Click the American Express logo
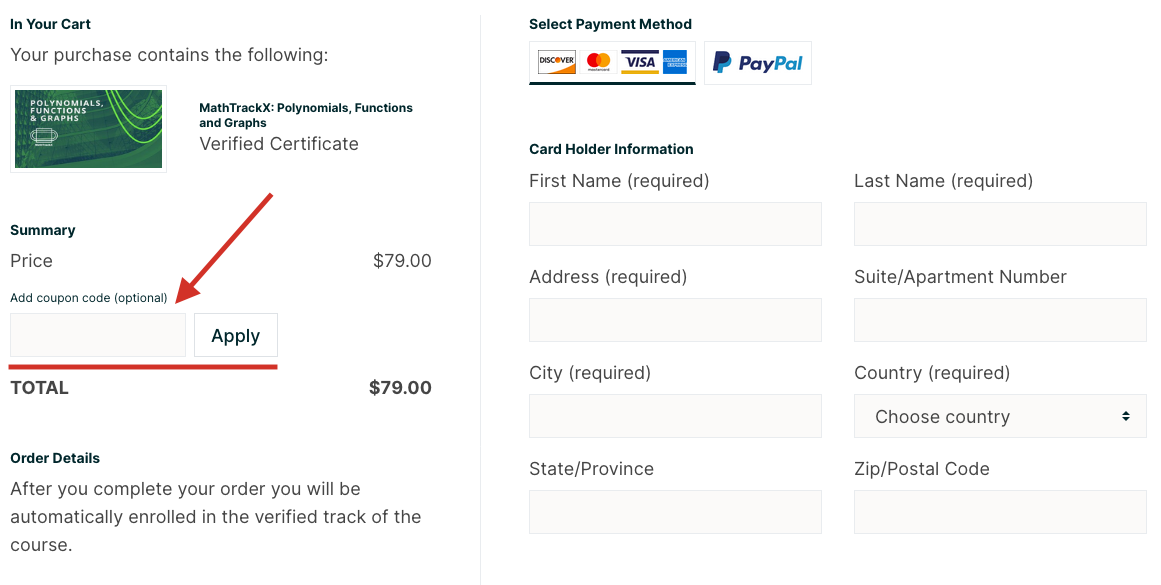 (675, 62)
